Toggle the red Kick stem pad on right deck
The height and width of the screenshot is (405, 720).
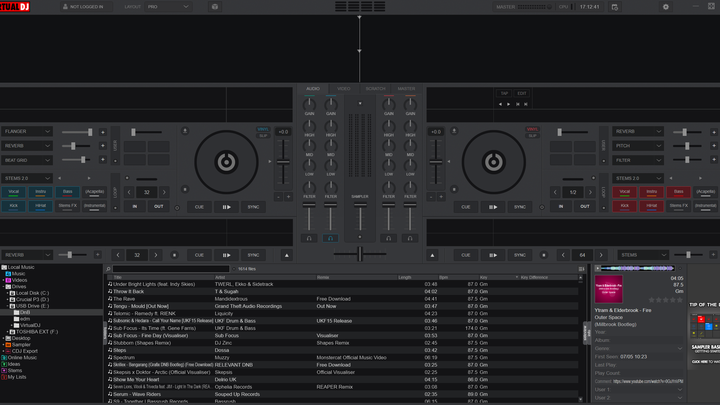tap(624, 207)
